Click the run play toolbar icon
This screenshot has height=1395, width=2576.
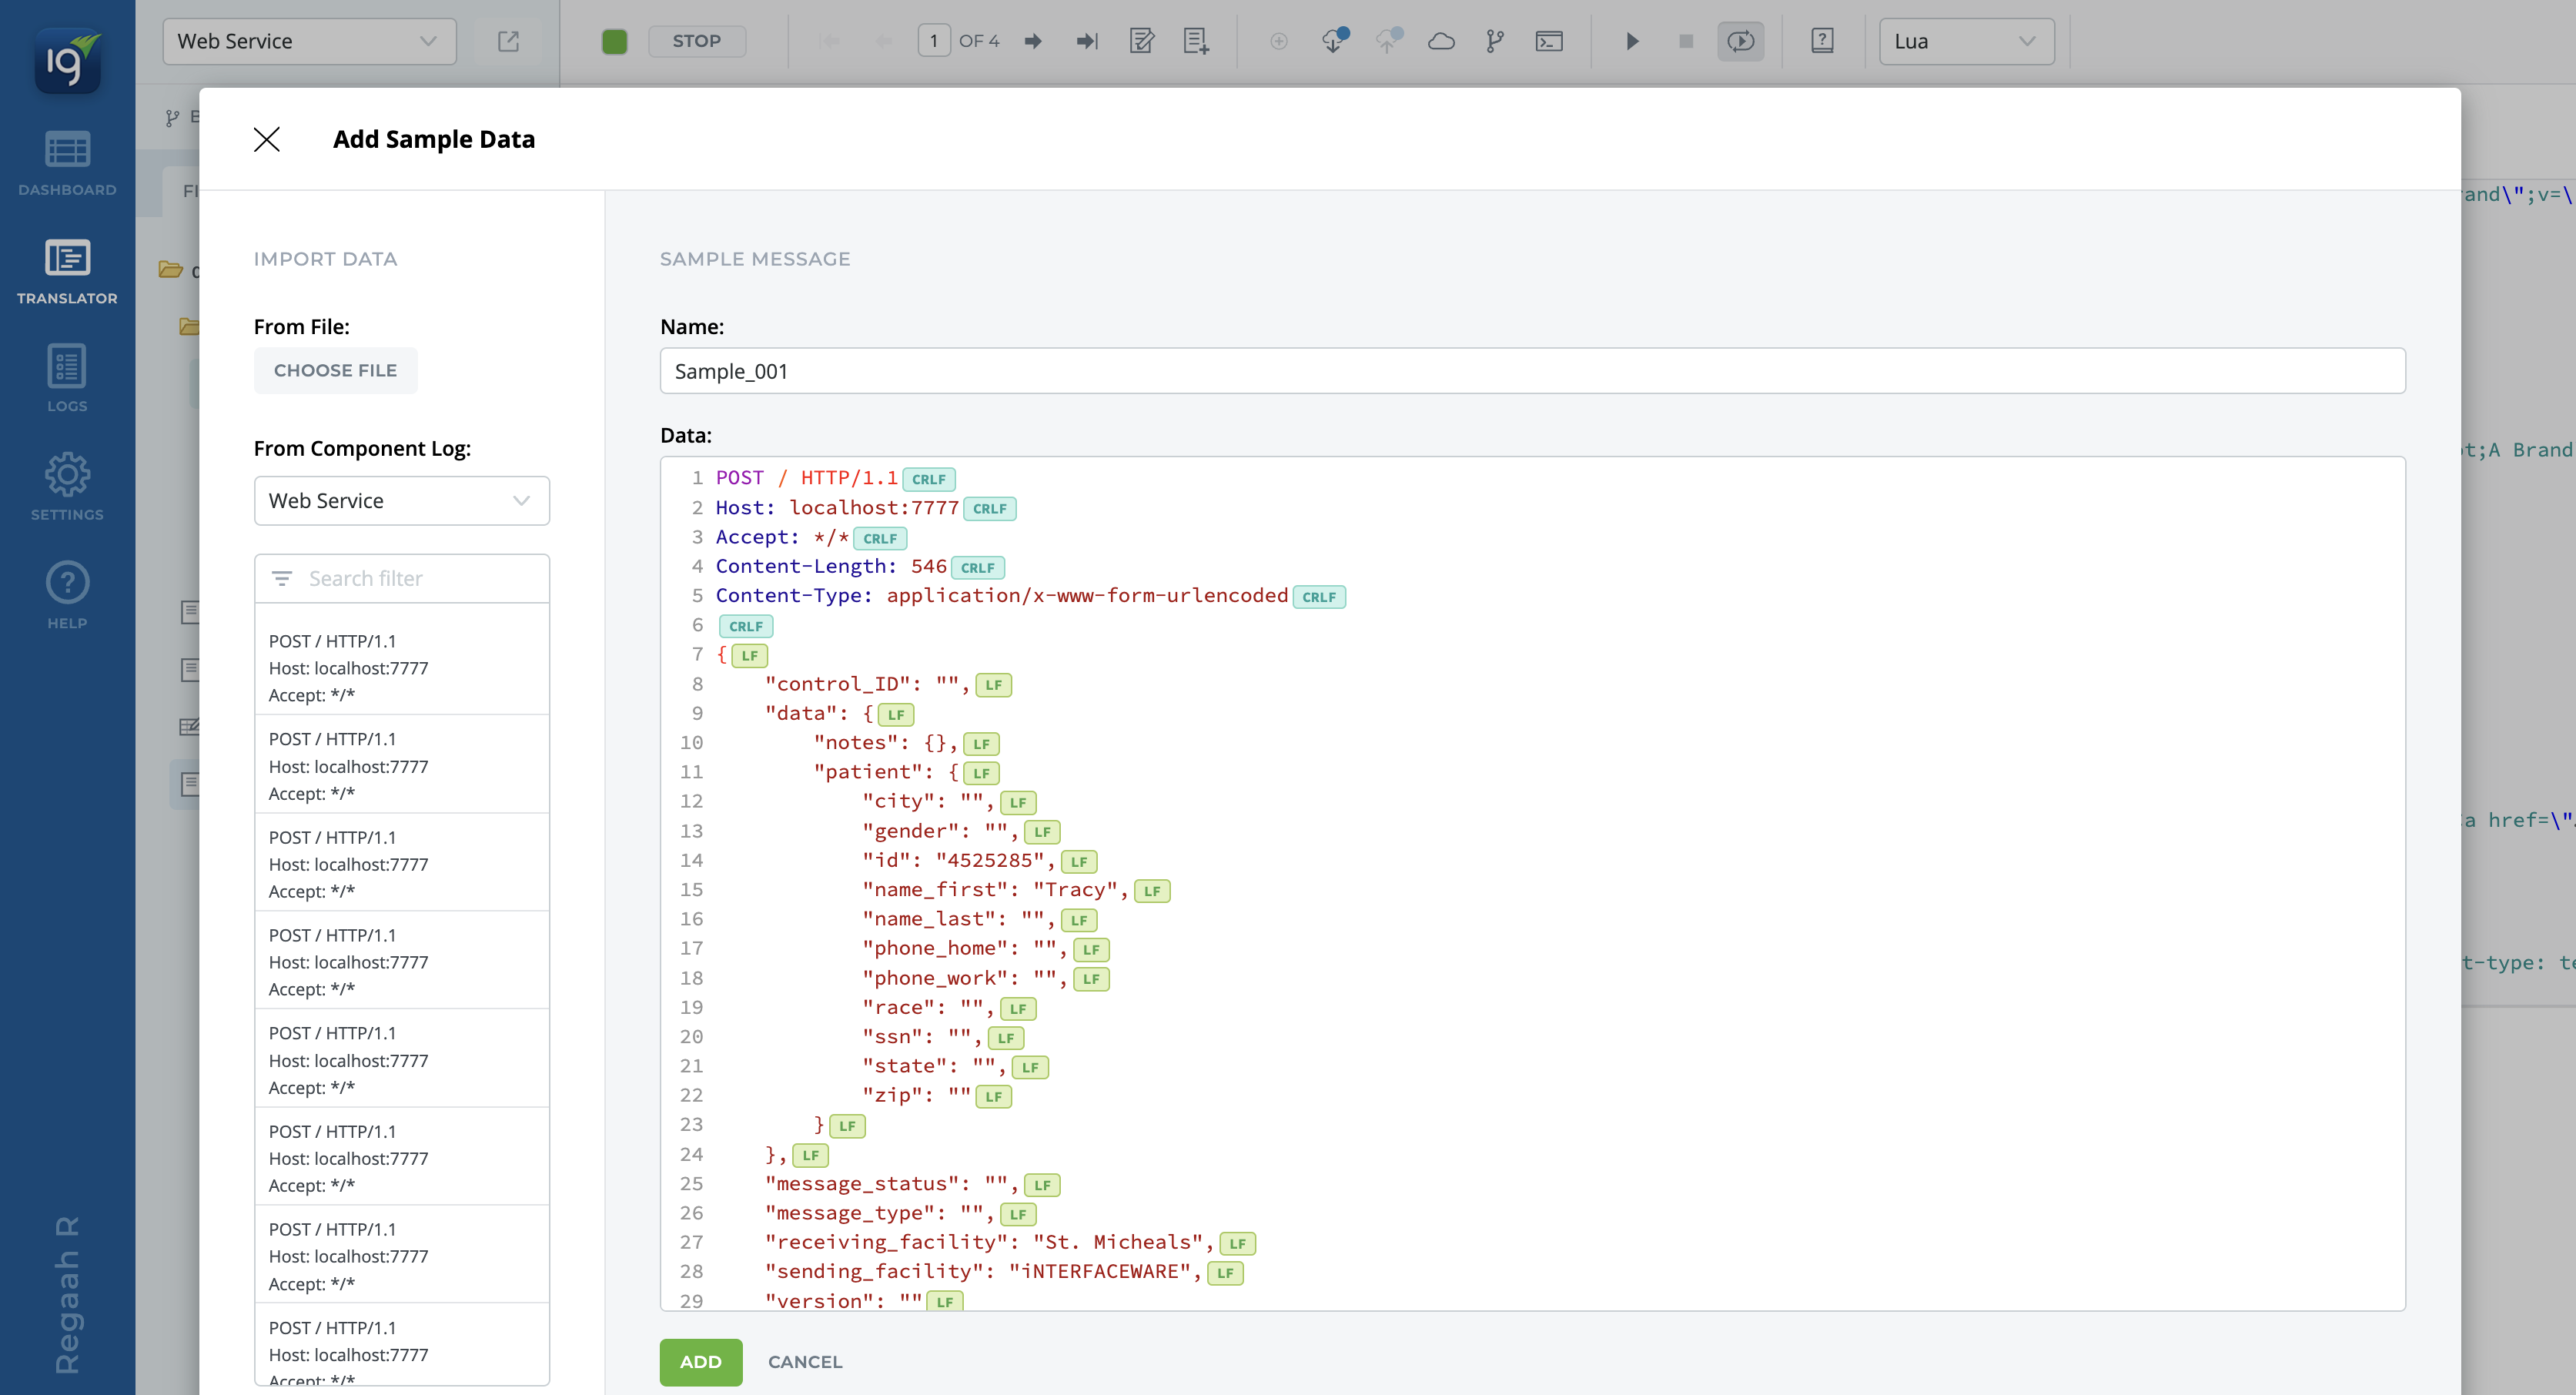(1632, 41)
